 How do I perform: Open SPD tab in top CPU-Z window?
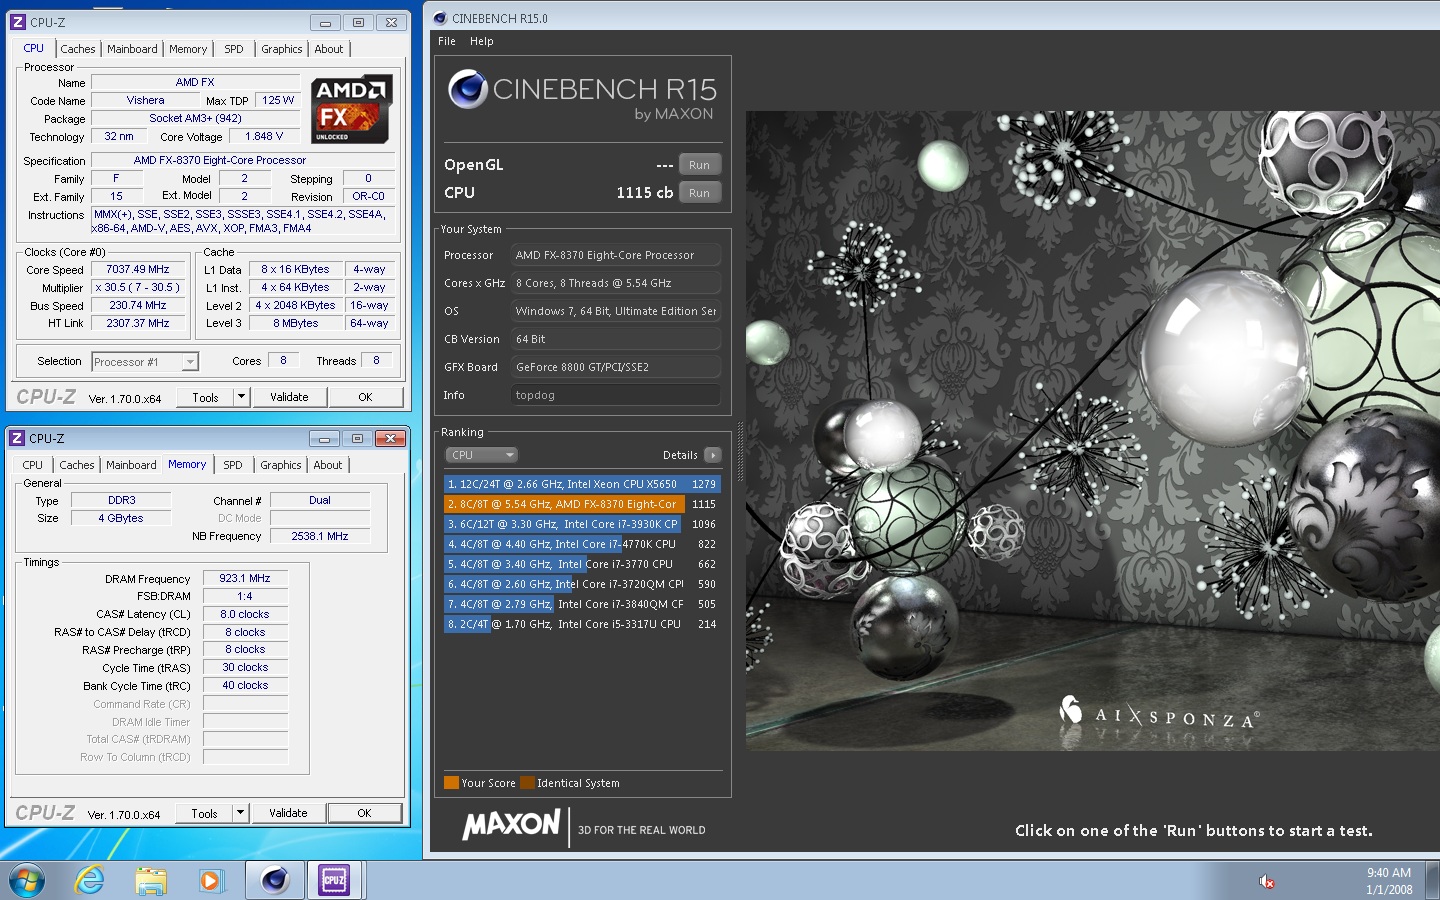click(x=234, y=49)
